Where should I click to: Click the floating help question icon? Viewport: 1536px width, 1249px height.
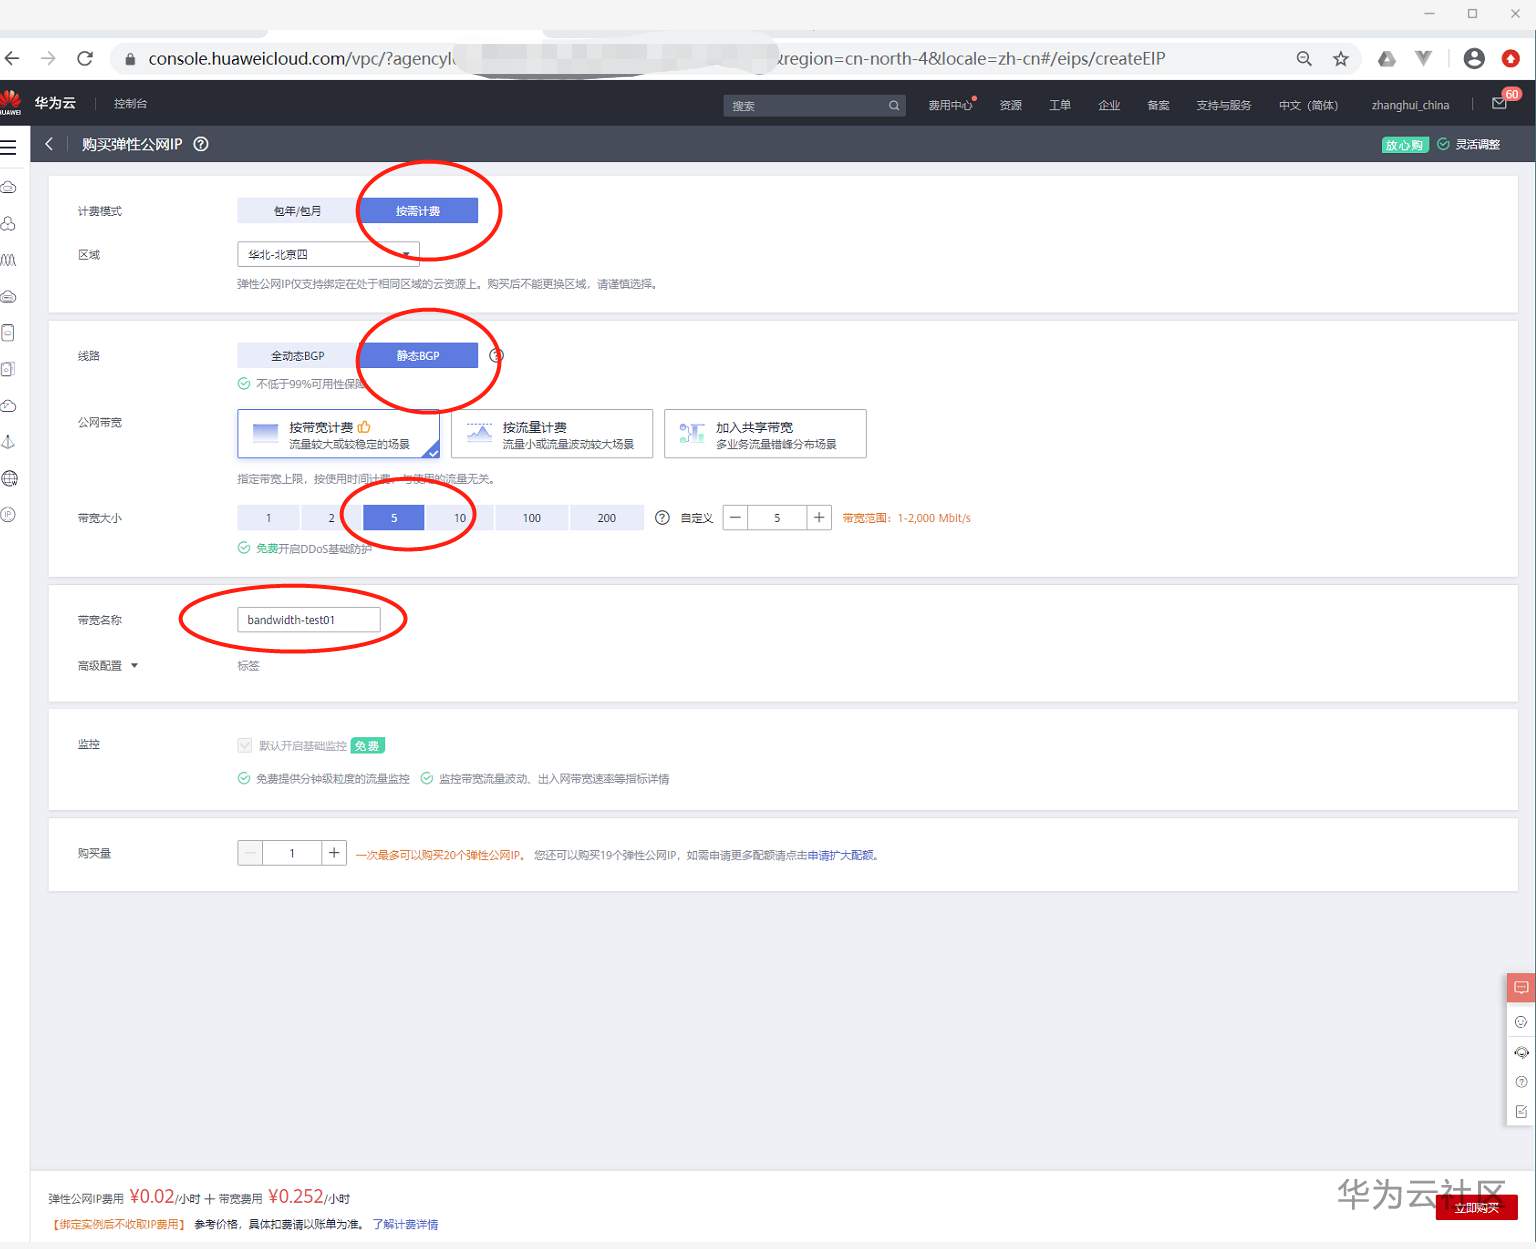pyautogui.click(x=1521, y=1082)
